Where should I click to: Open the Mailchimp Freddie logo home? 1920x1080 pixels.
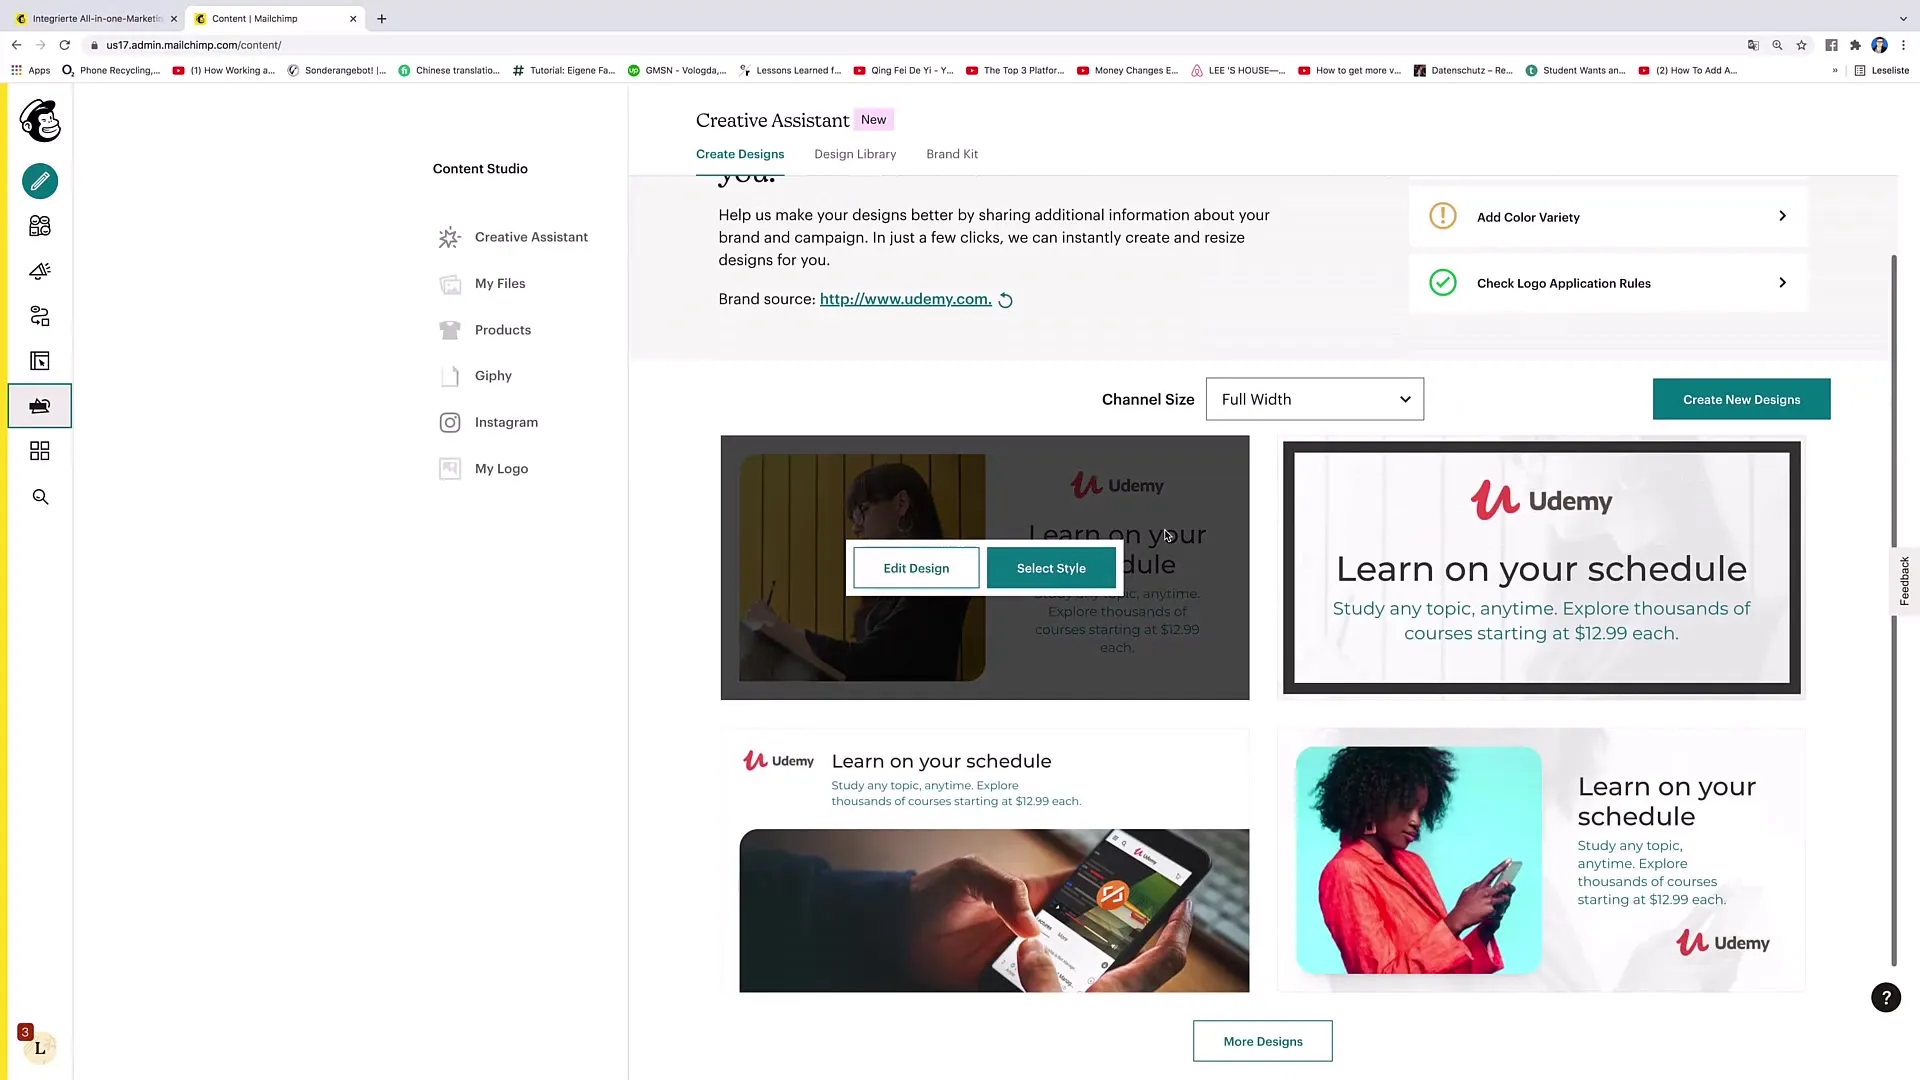pos(40,121)
